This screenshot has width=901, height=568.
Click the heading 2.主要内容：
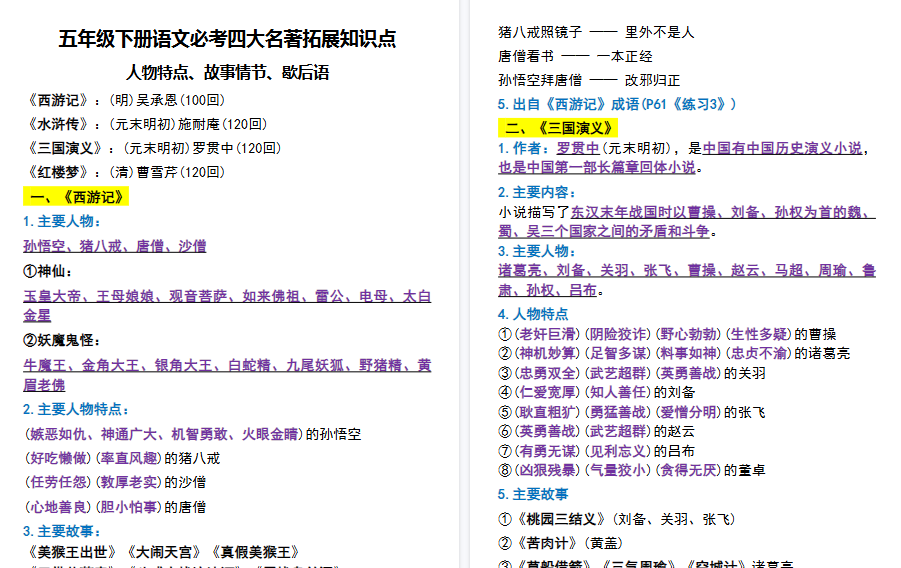537,193
